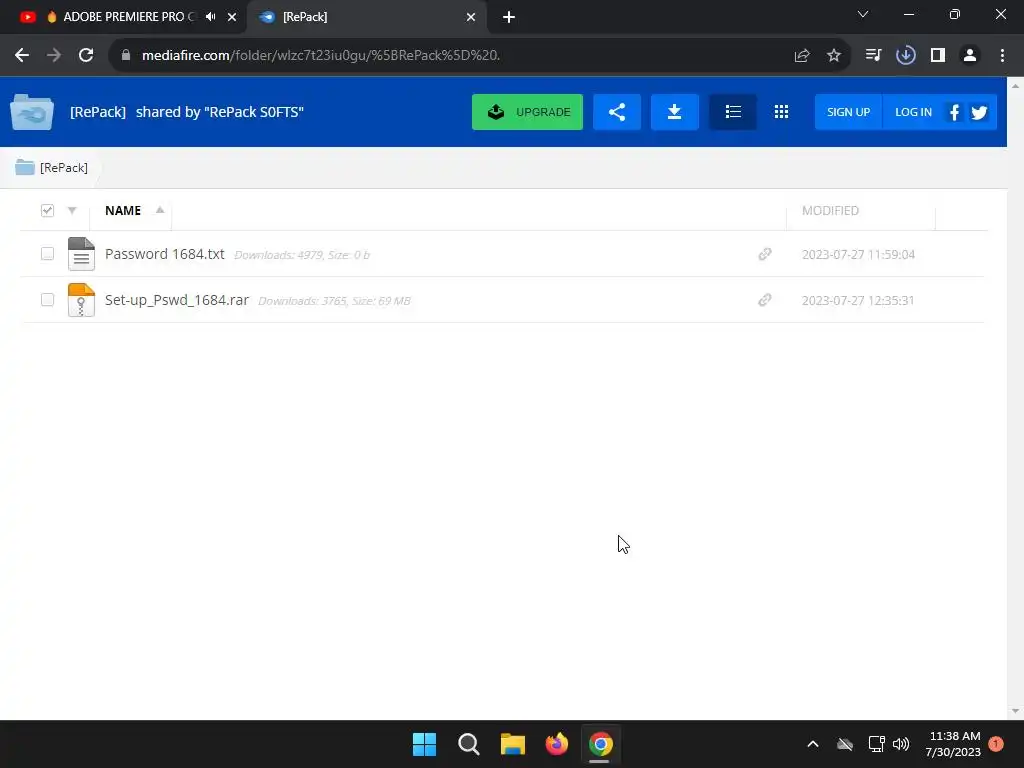
Task: Open the Windows Start menu
Action: click(424, 744)
